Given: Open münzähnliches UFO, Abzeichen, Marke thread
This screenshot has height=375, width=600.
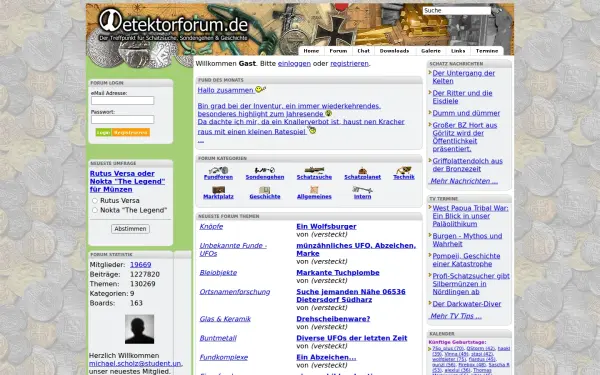Looking at the screenshot, I should click(x=356, y=249).
